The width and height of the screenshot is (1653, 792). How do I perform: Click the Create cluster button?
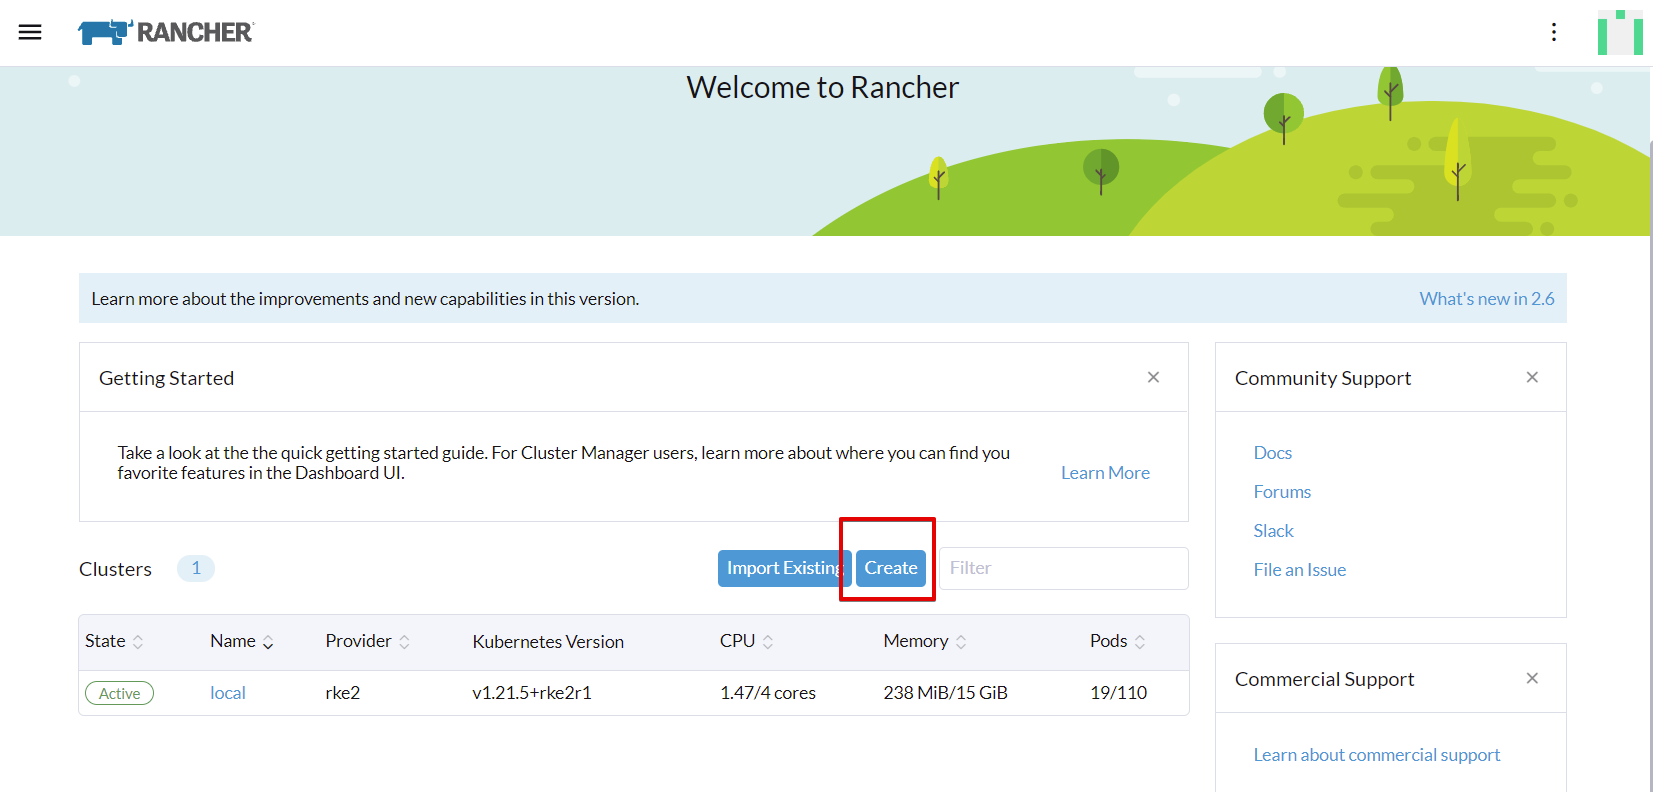[891, 568]
